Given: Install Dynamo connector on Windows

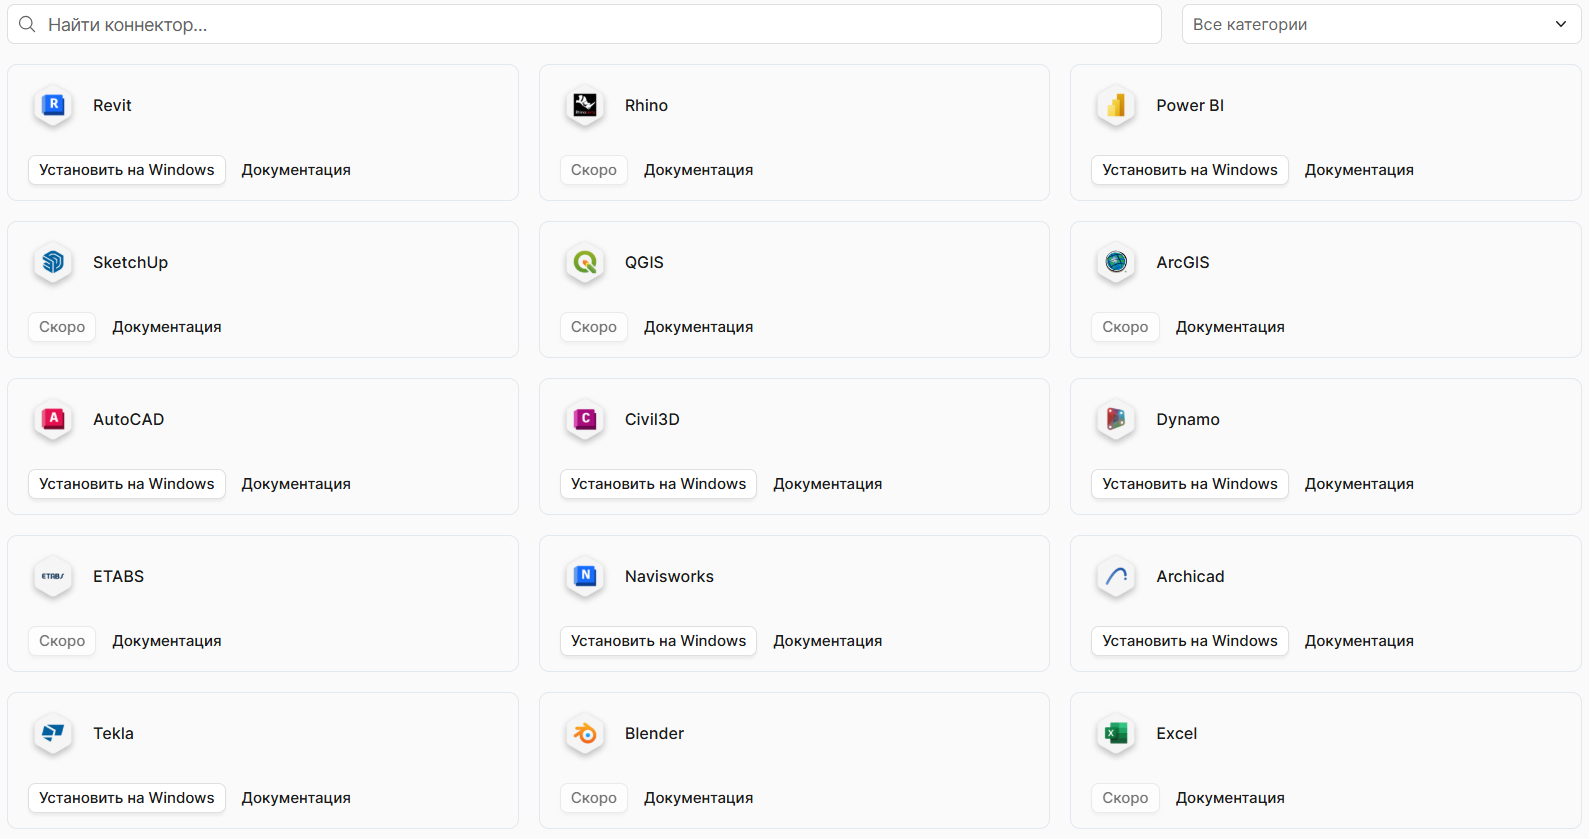Looking at the screenshot, I should pyautogui.click(x=1190, y=484).
